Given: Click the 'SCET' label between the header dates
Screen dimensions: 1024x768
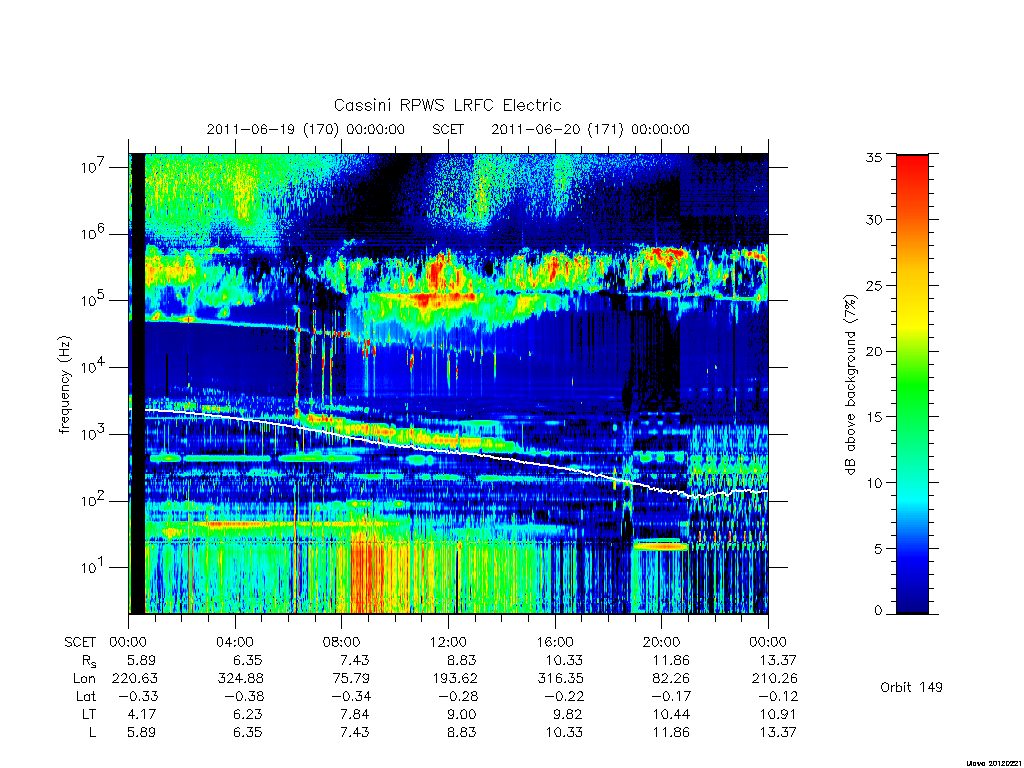Looking at the screenshot, I should tap(448, 129).
